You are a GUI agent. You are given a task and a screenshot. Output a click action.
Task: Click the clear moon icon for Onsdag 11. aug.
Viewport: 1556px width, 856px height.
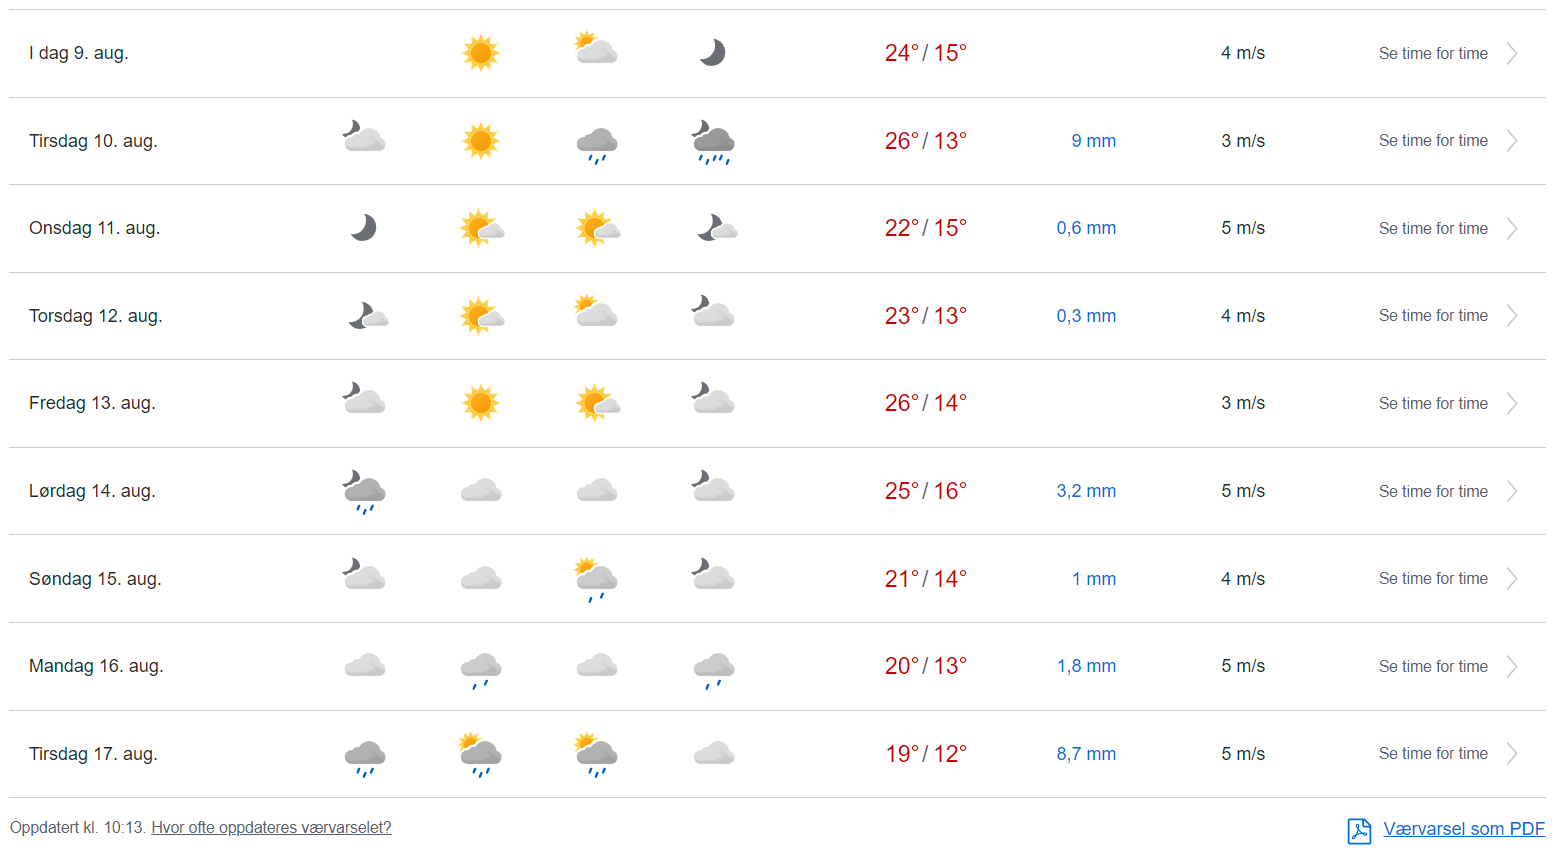364,228
